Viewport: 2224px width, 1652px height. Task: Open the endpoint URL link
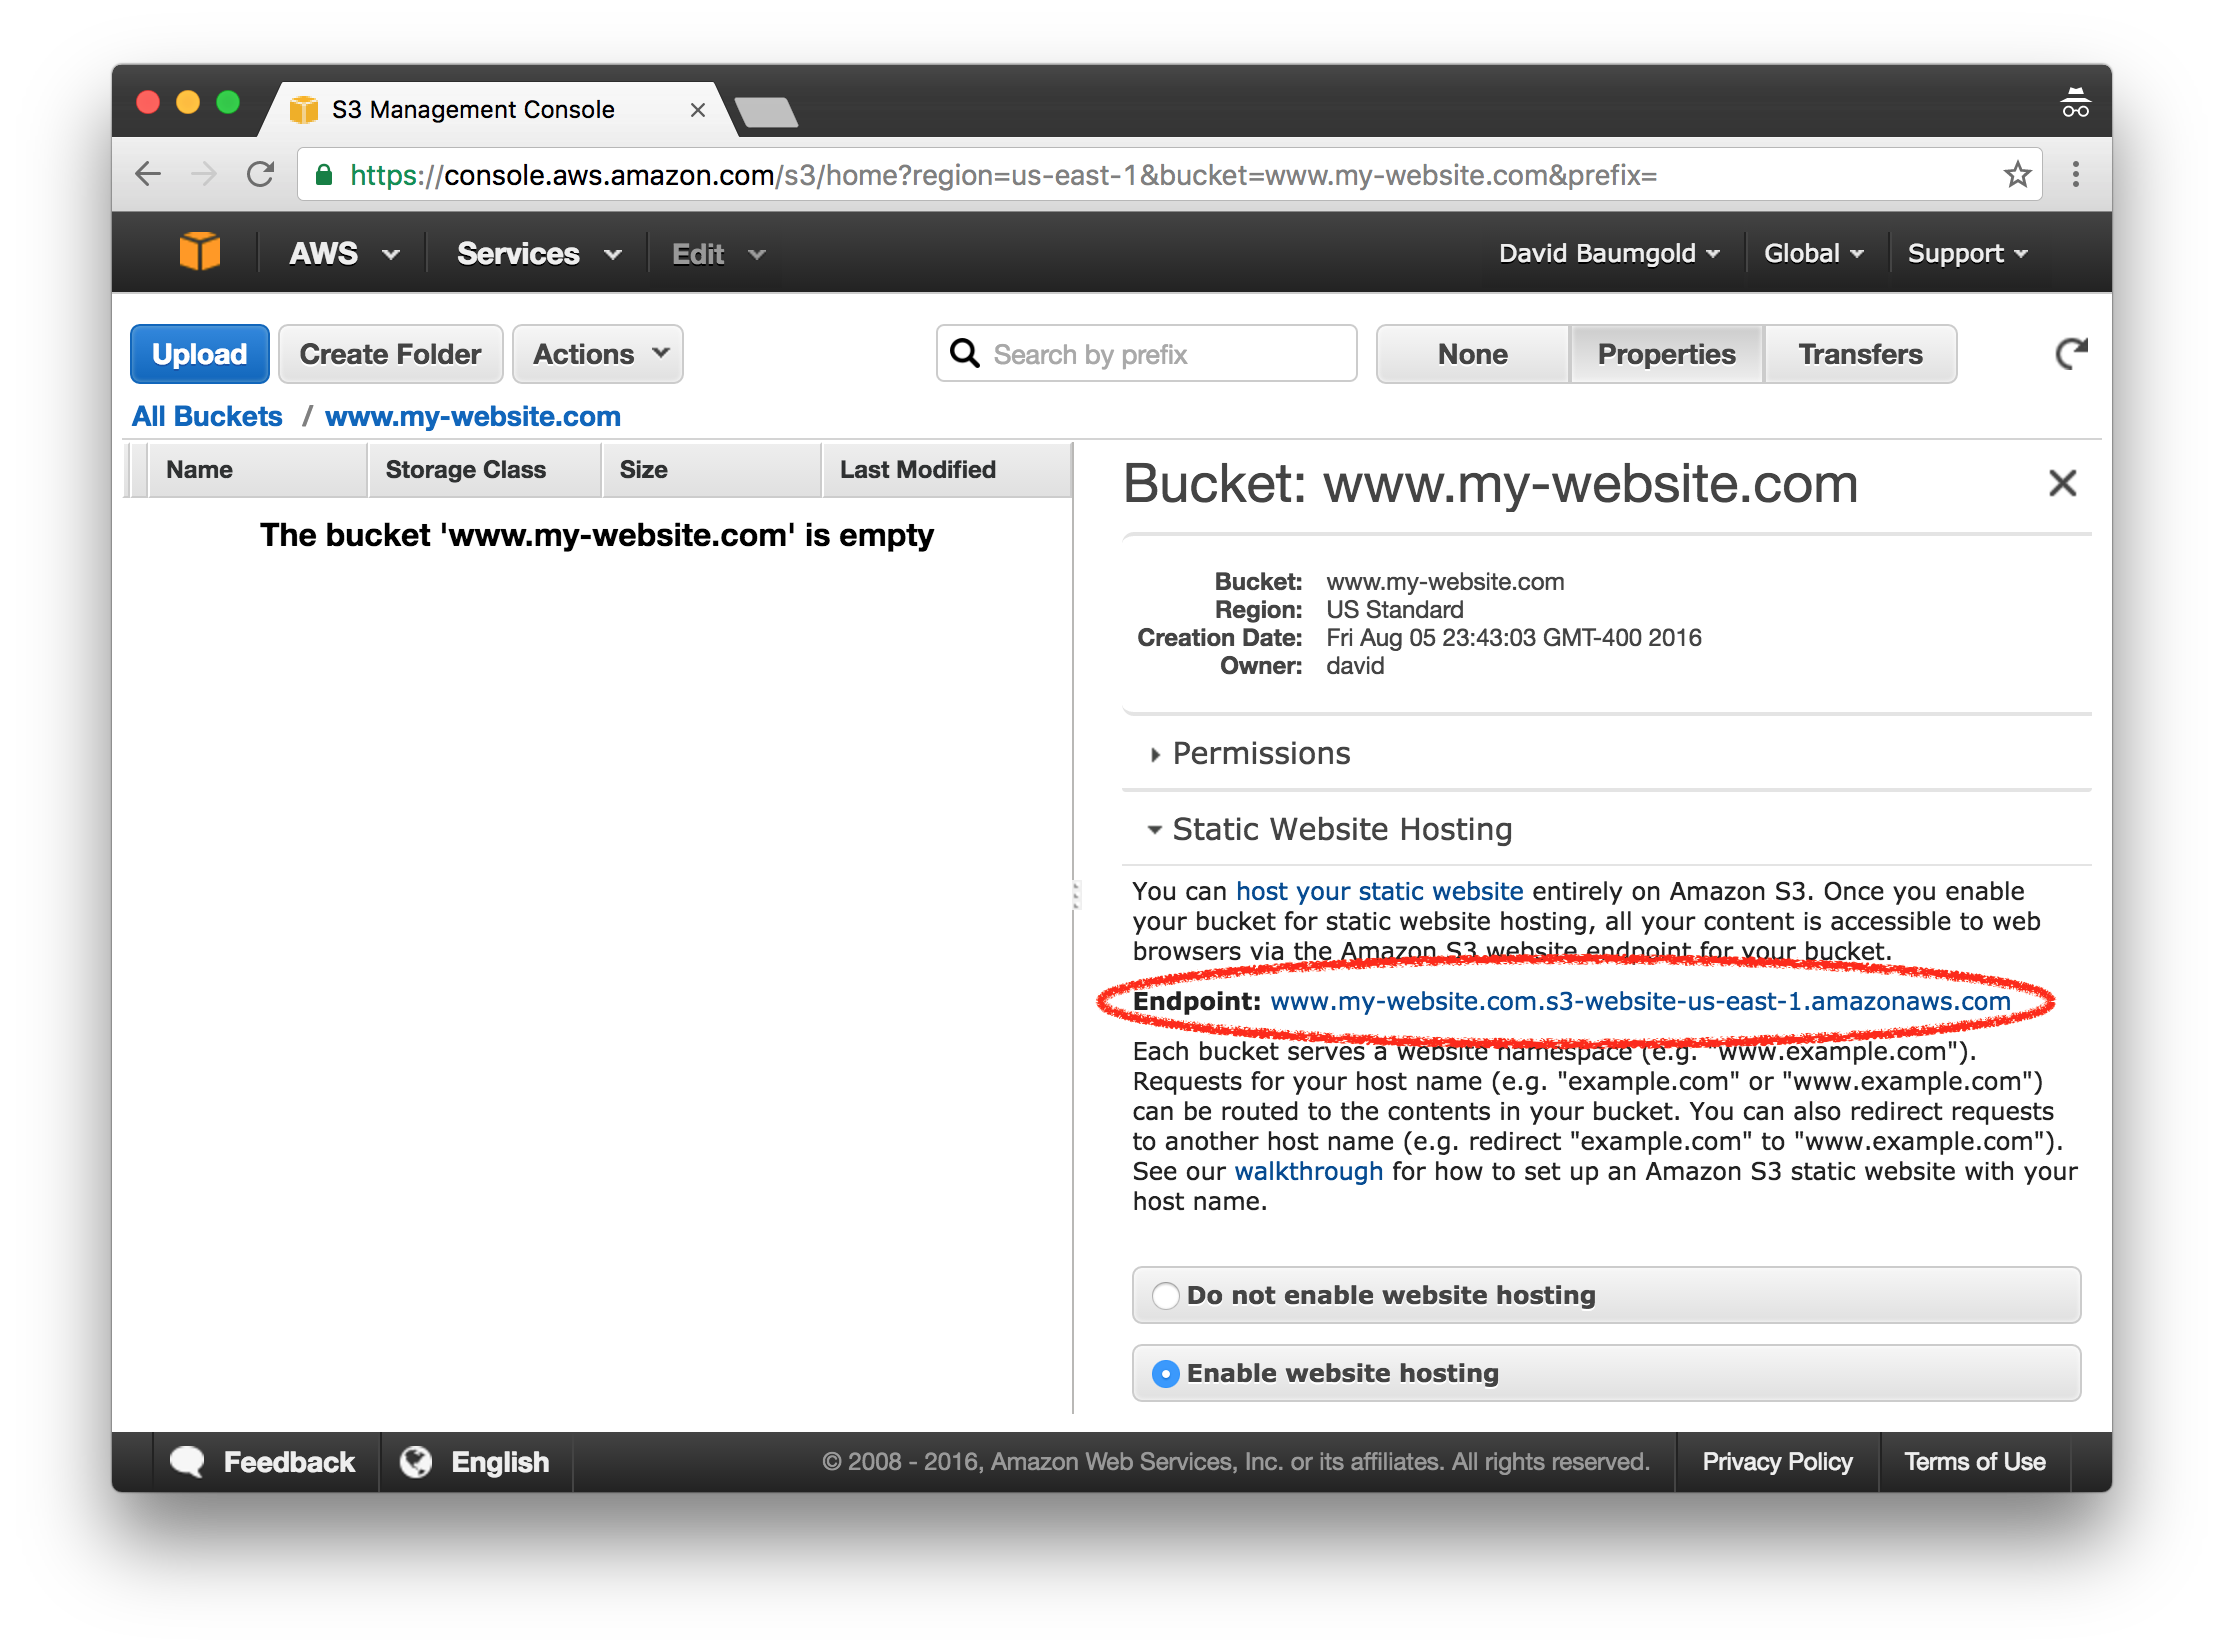(x=1640, y=1002)
